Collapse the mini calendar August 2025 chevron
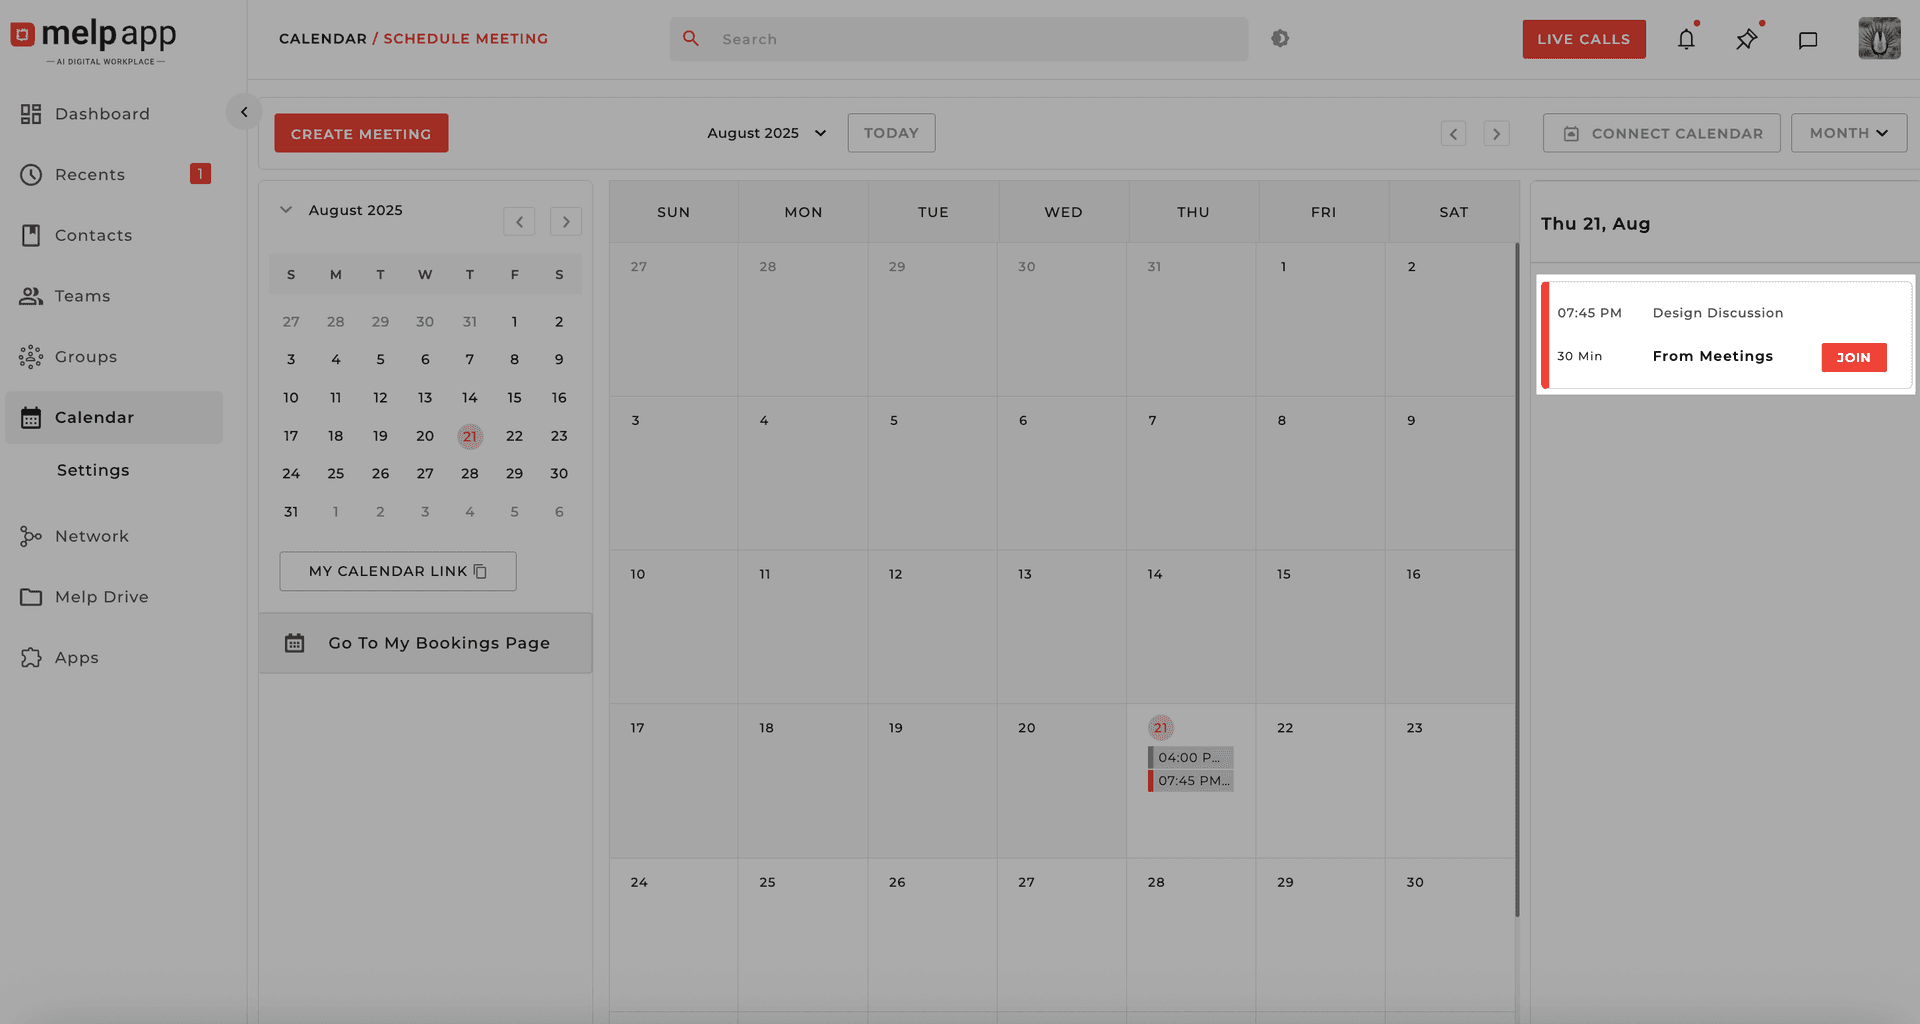The height and width of the screenshot is (1024, 1920). (x=286, y=210)
